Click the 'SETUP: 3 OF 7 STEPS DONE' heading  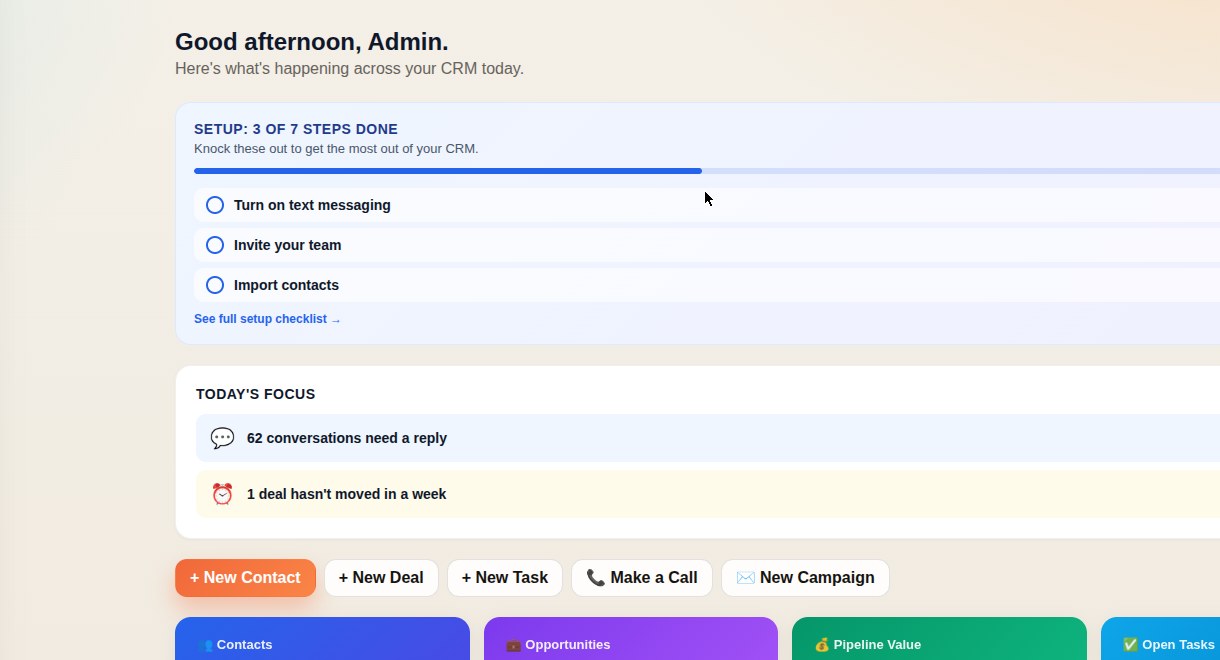296,129
